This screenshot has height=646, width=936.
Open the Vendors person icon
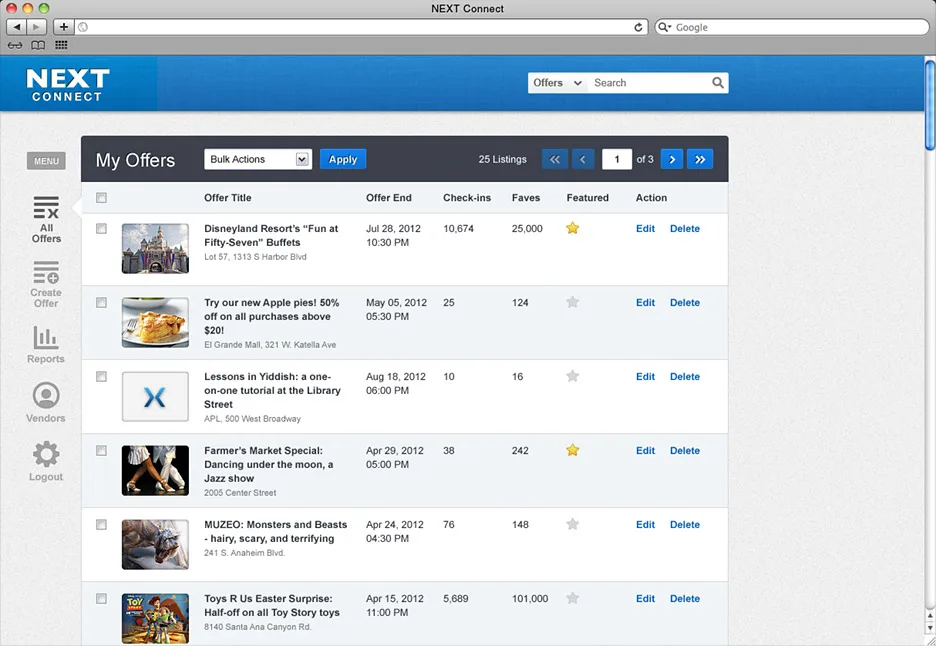tap(46, 395)
